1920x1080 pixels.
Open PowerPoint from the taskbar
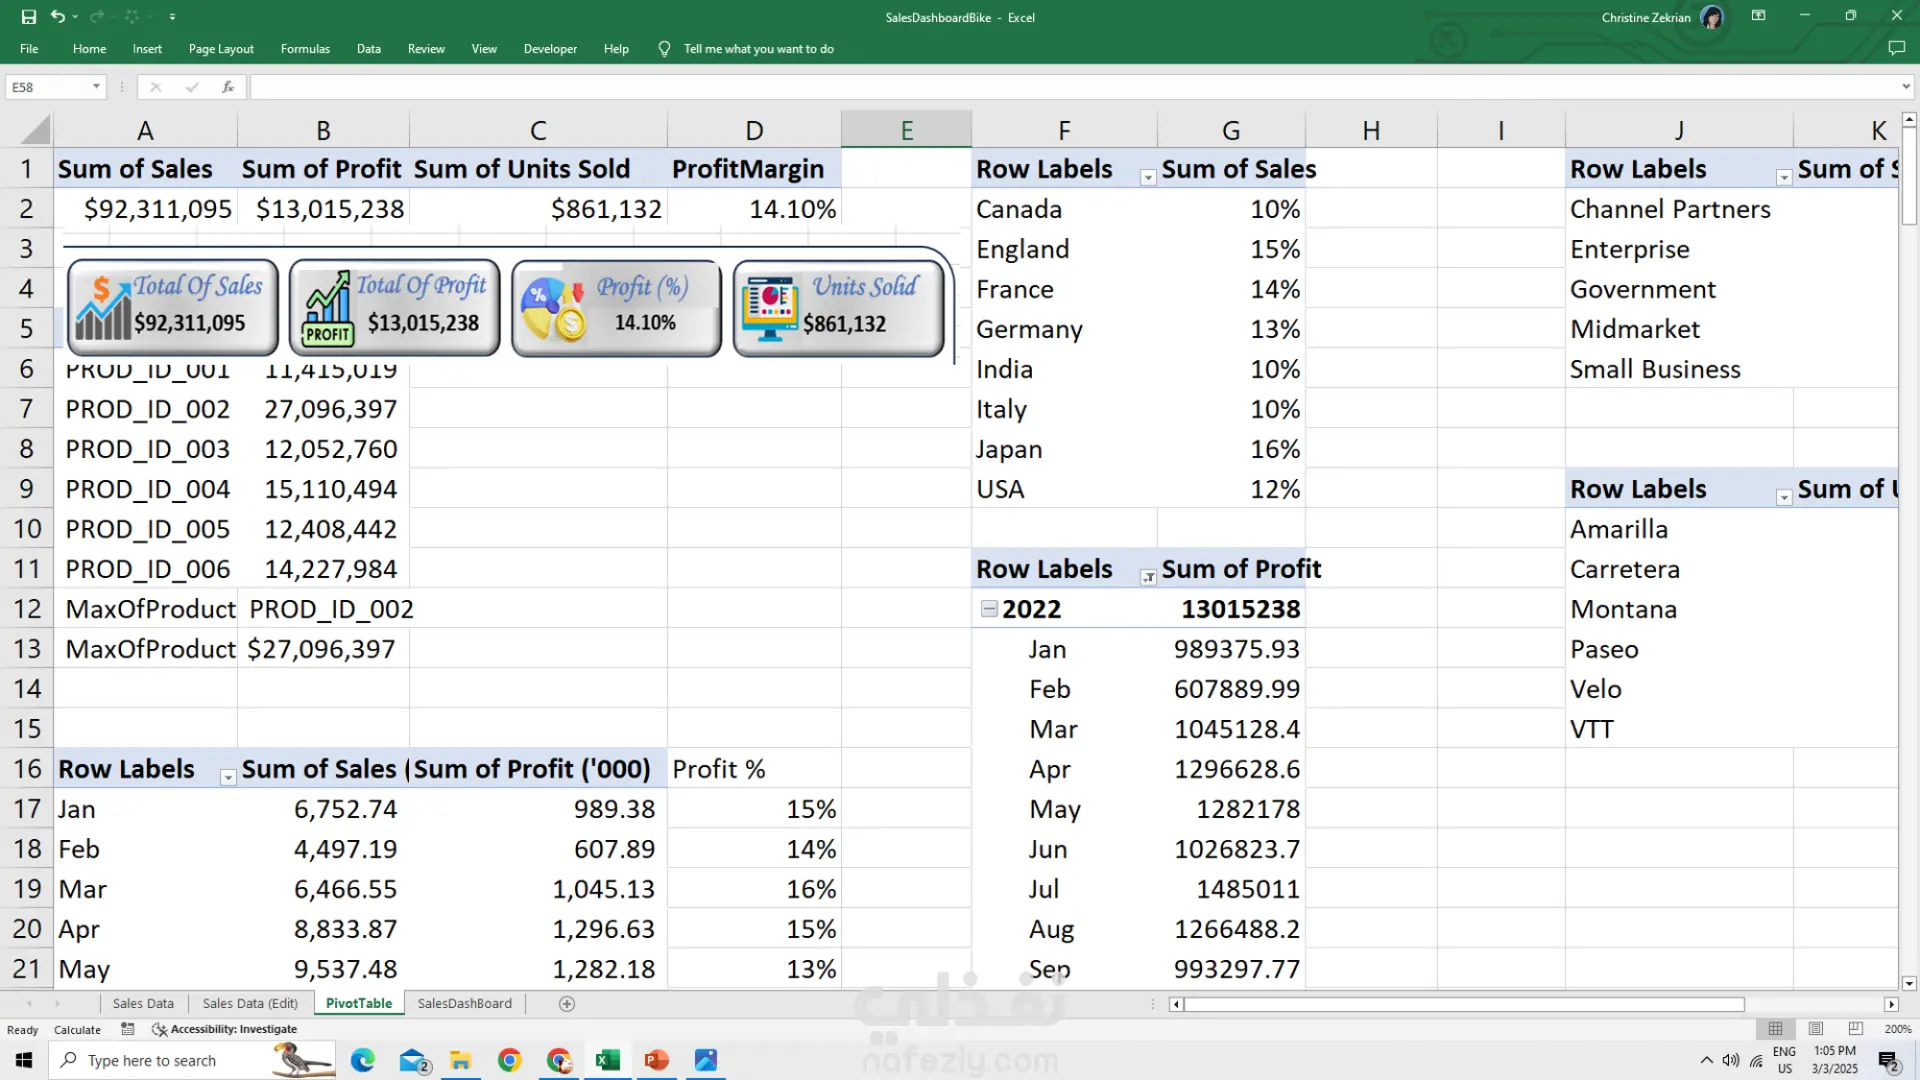[x=656, y=1060]
